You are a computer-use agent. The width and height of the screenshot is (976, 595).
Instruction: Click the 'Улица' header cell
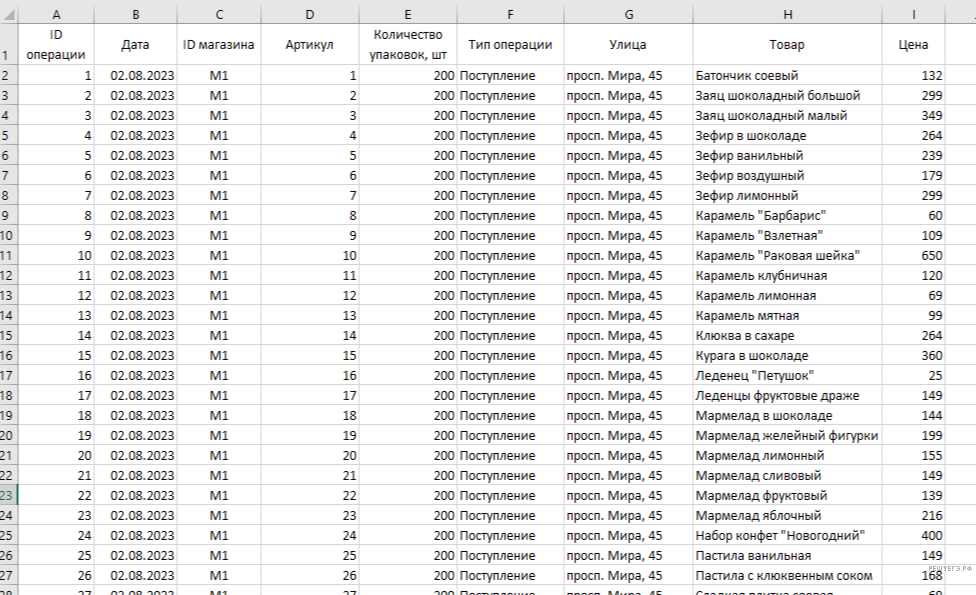pos(627,45)
